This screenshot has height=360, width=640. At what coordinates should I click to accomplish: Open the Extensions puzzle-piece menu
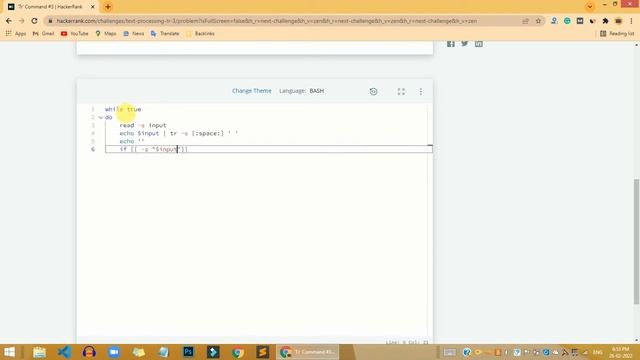pyautogui.click(x=605, y=21)
